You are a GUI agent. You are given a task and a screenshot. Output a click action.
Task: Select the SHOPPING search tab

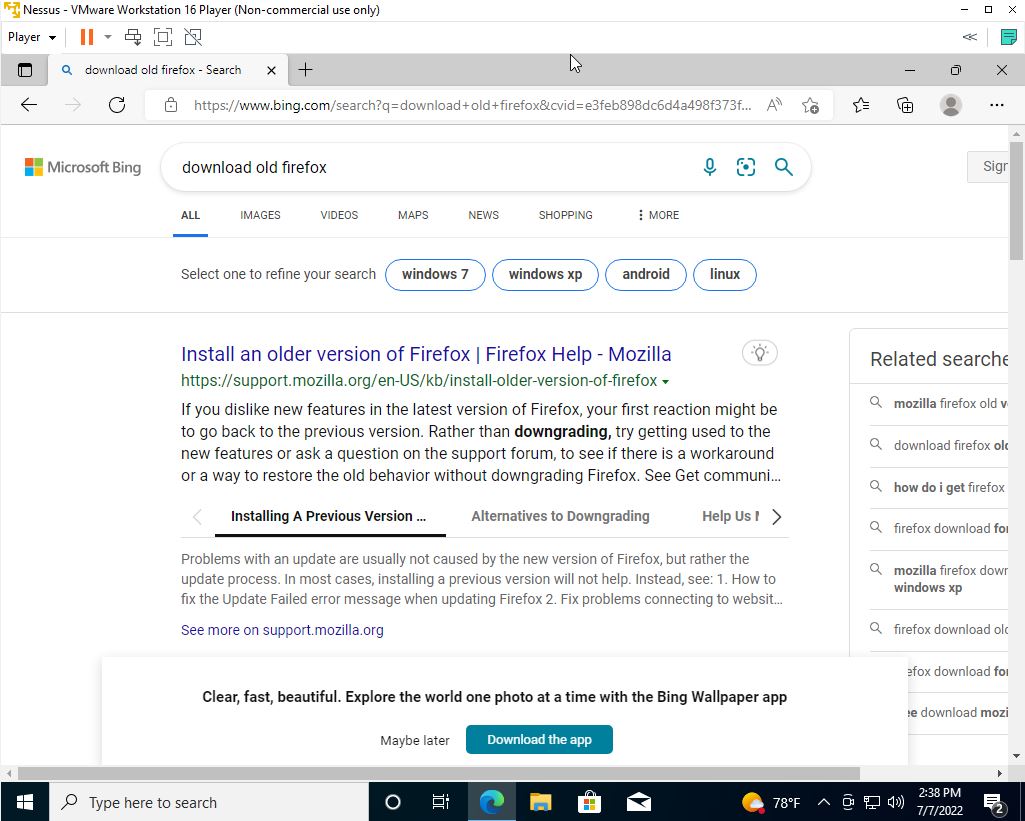tap(565, 215)
